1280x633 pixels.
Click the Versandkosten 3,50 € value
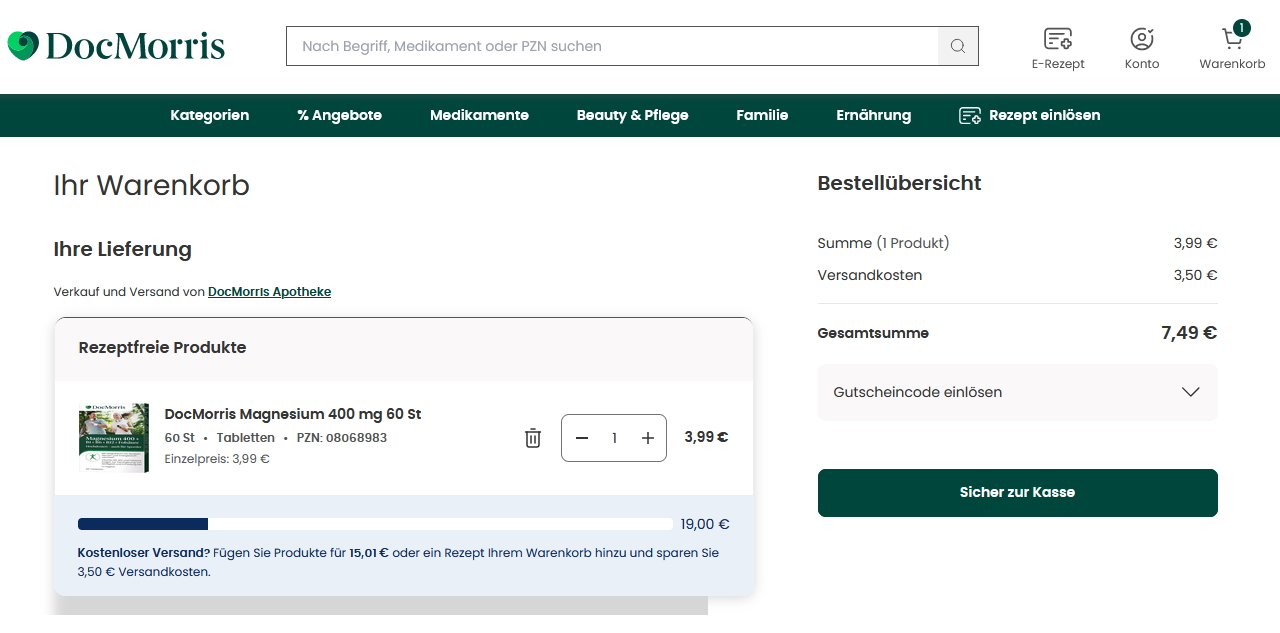click(1196, 275)
